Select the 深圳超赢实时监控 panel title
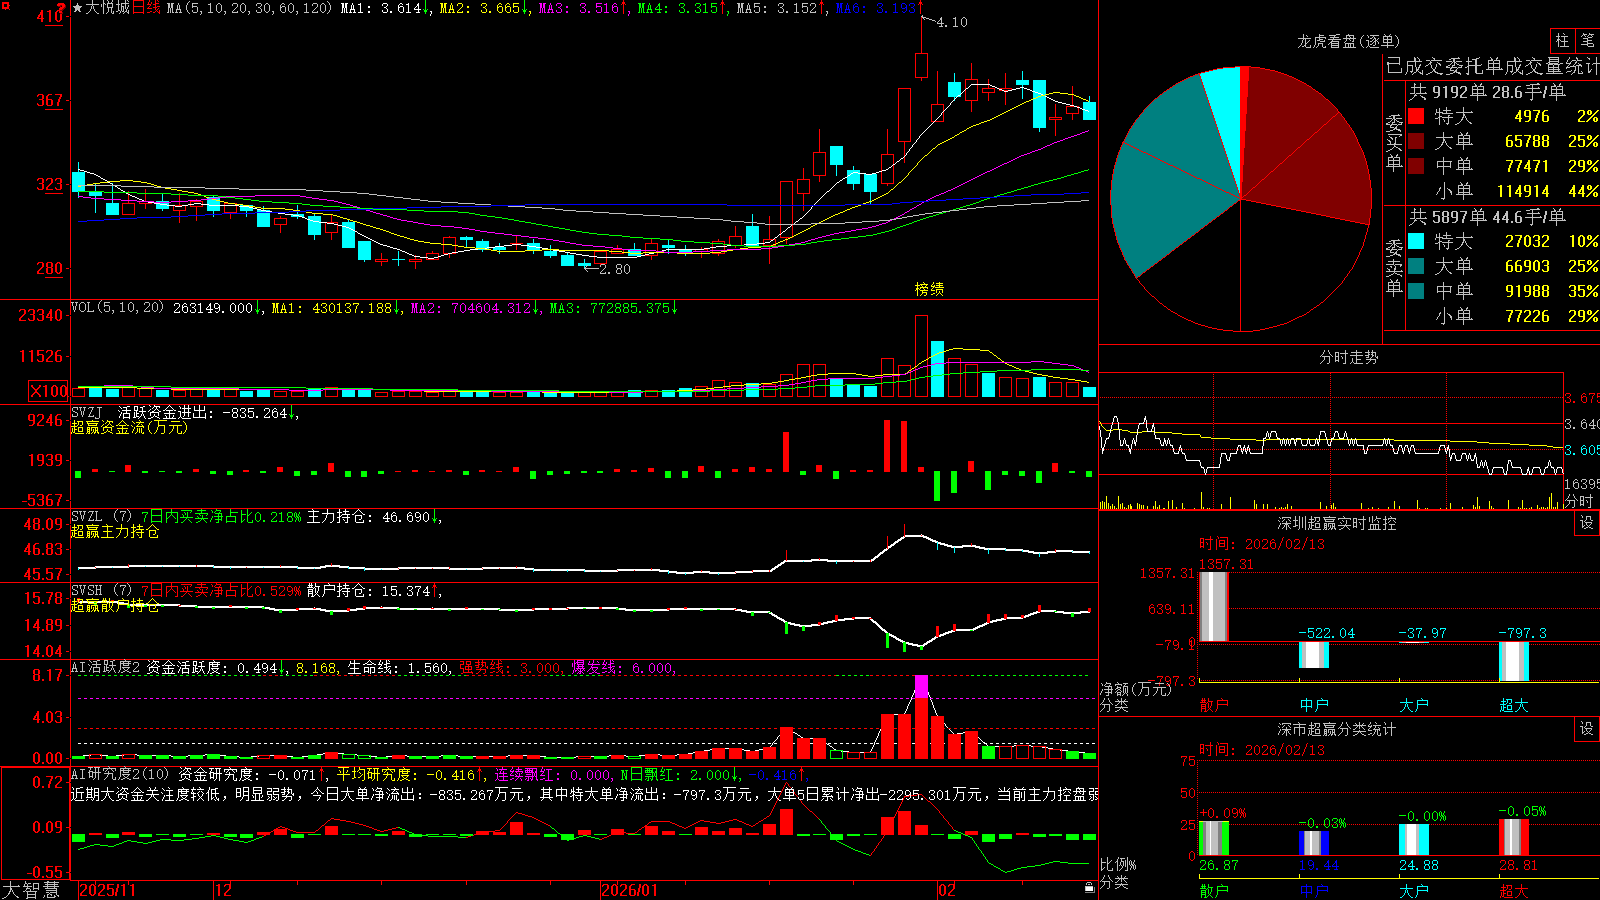 [1337, 523]
